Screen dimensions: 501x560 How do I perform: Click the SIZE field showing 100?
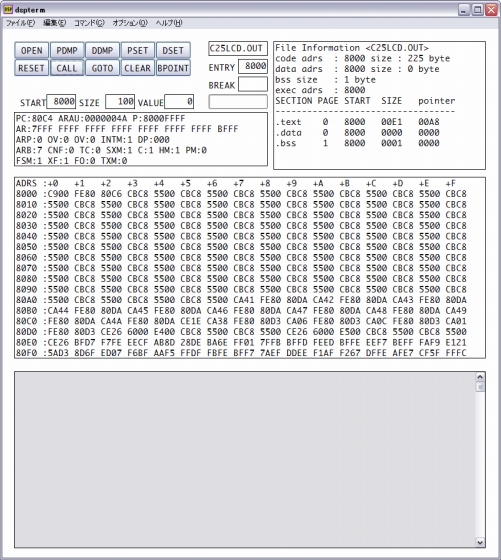tap(120, 102)
